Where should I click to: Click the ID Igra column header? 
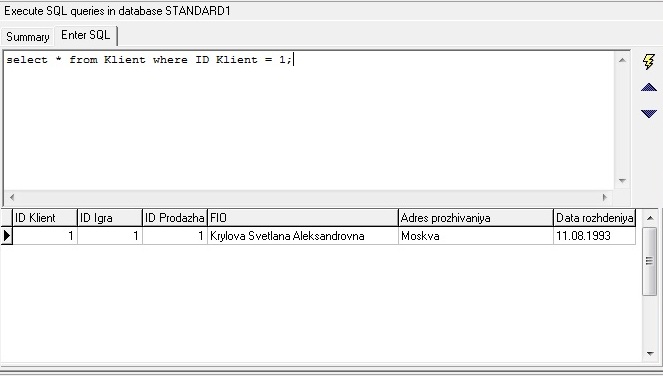coord(110,218)
